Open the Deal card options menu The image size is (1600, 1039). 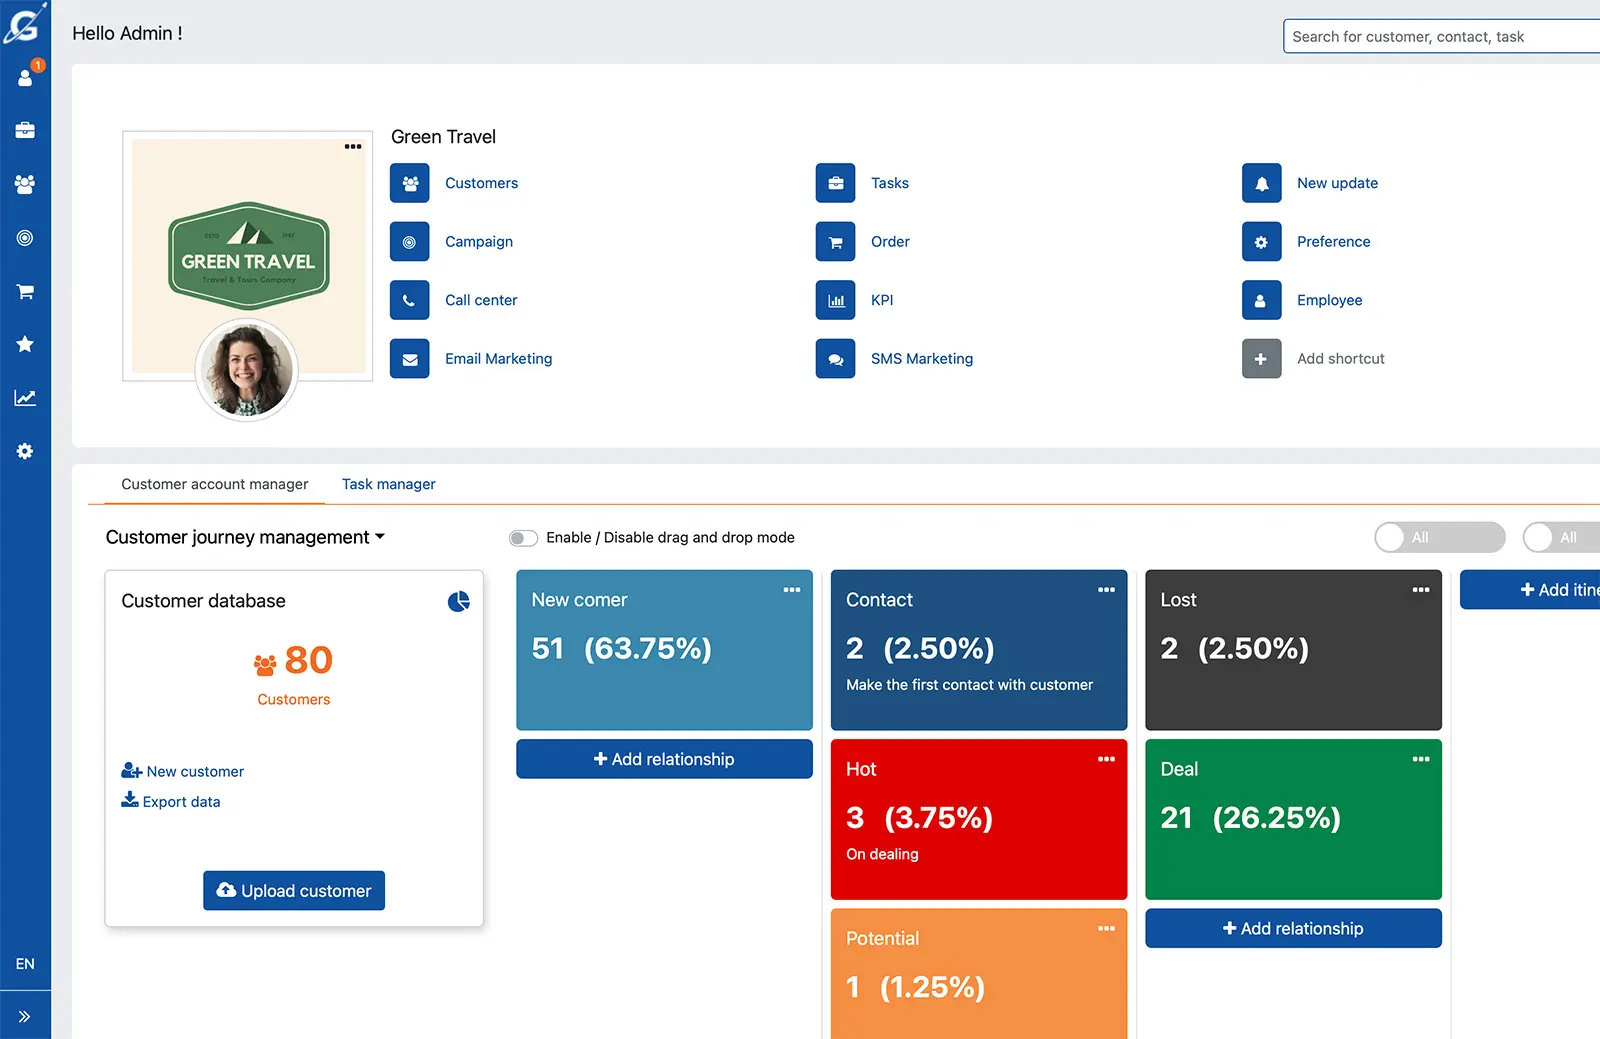1420,759
